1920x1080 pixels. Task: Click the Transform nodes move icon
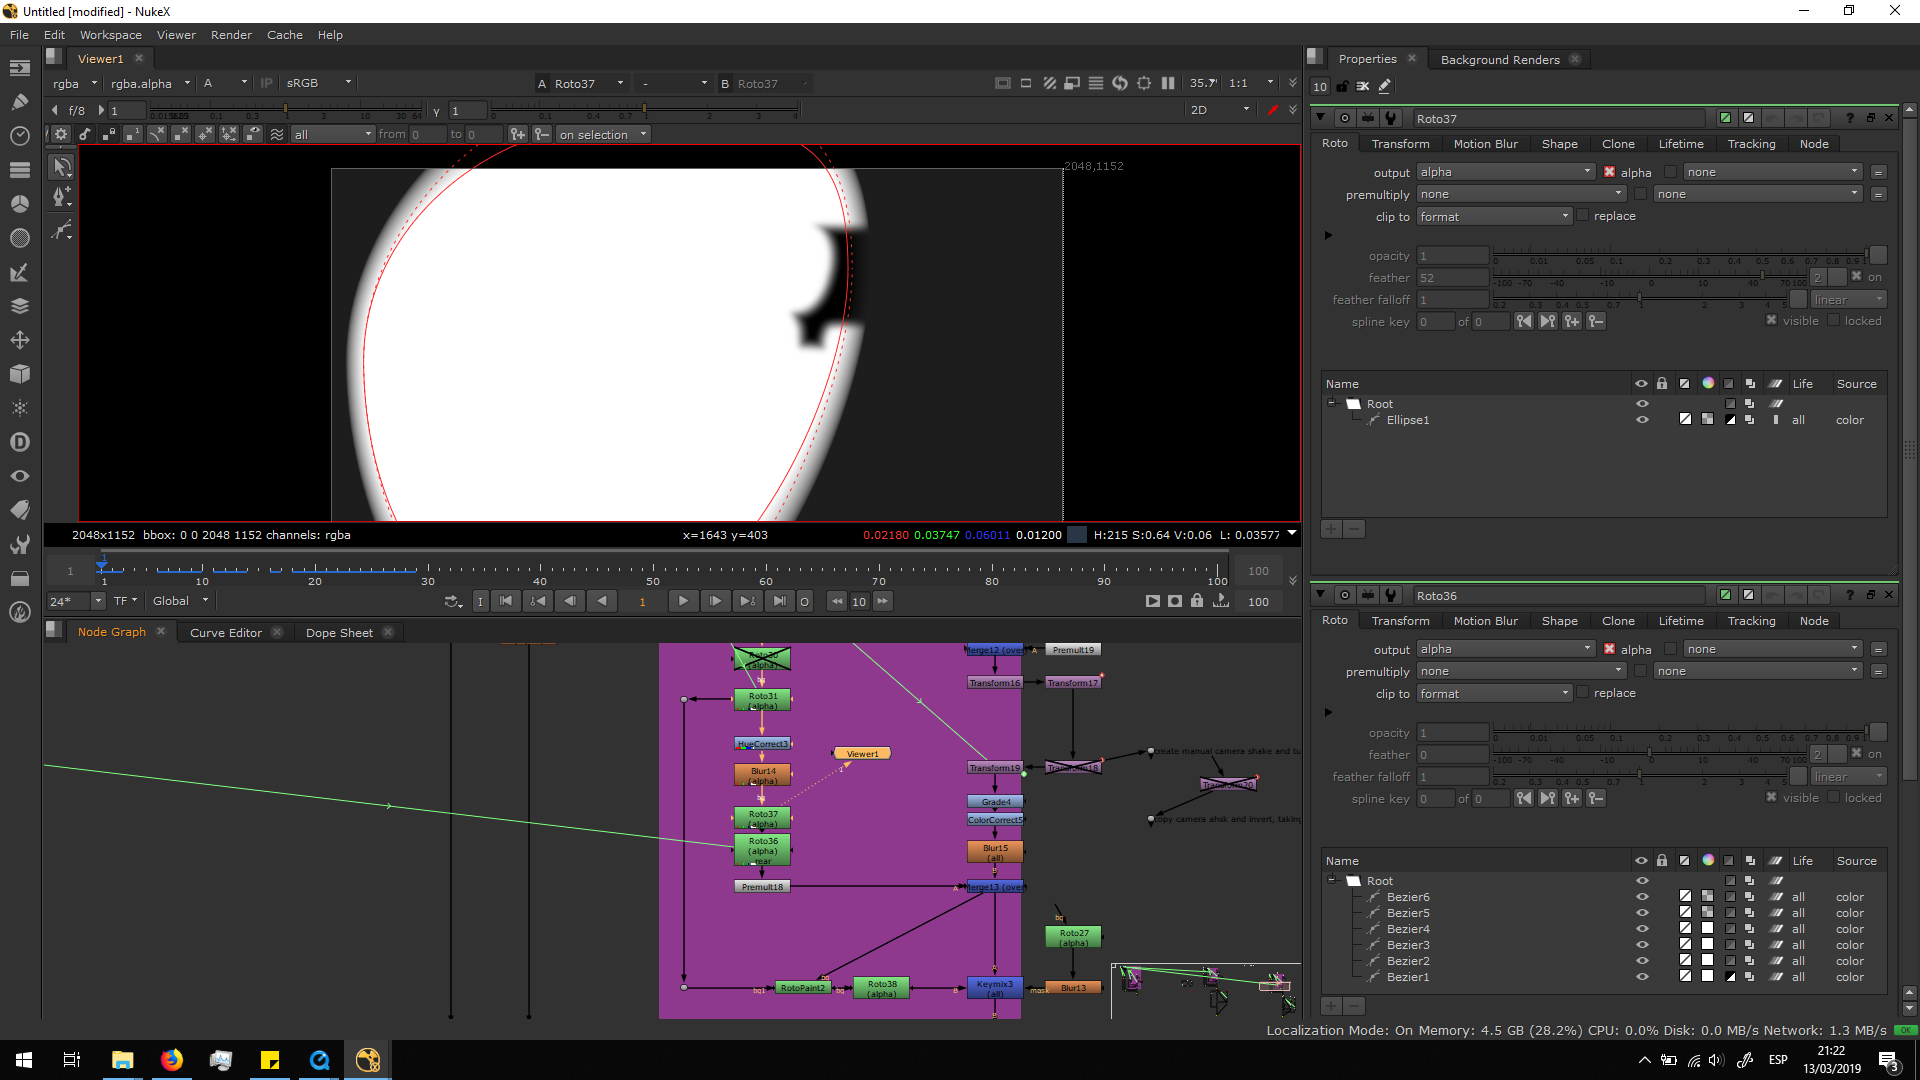tap(20, 340)
